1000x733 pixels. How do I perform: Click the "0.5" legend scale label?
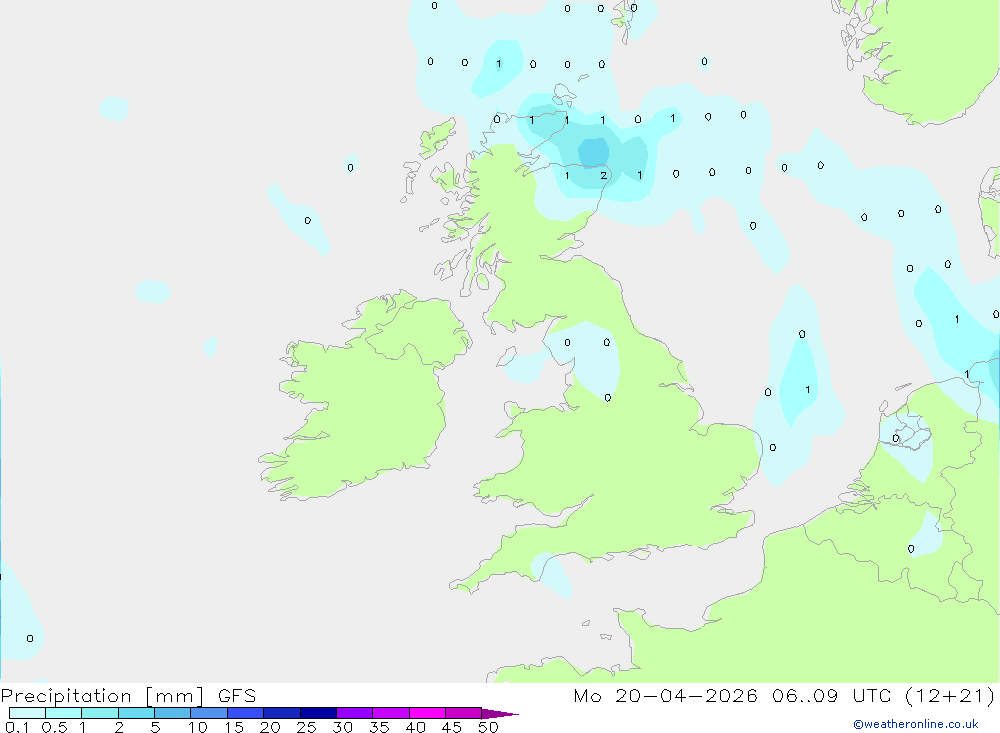(54, 727)
